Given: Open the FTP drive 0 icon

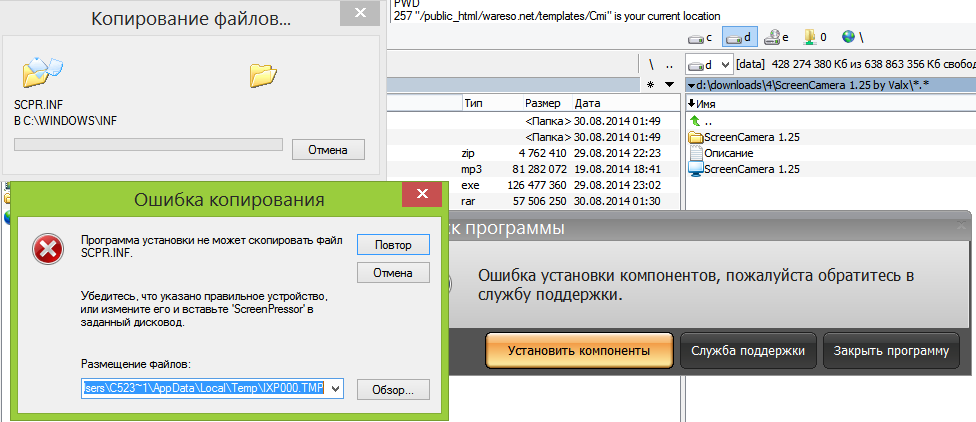Looking at the screenshot, I should click(x=815, y=37).
